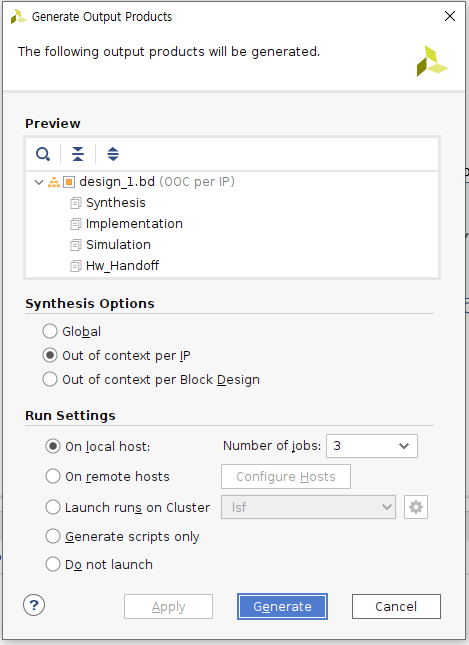The height and width of the screenshot is (645, 469).
Task: Choose Launch runs on Cluster option
Action: pyautogui.click(x=128, y=507)
